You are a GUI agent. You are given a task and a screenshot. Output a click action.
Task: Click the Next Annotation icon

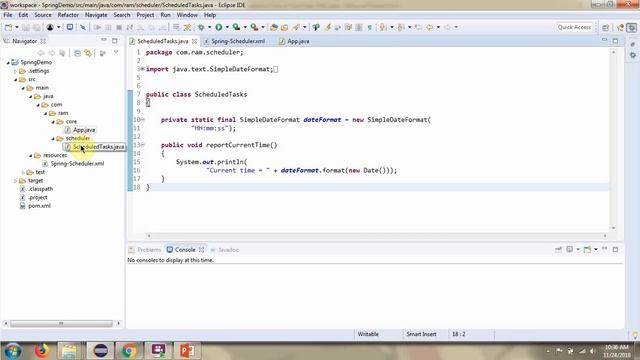383,27
